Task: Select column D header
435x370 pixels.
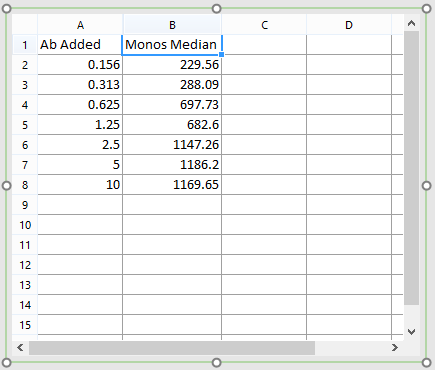Action: pos(349,25)
